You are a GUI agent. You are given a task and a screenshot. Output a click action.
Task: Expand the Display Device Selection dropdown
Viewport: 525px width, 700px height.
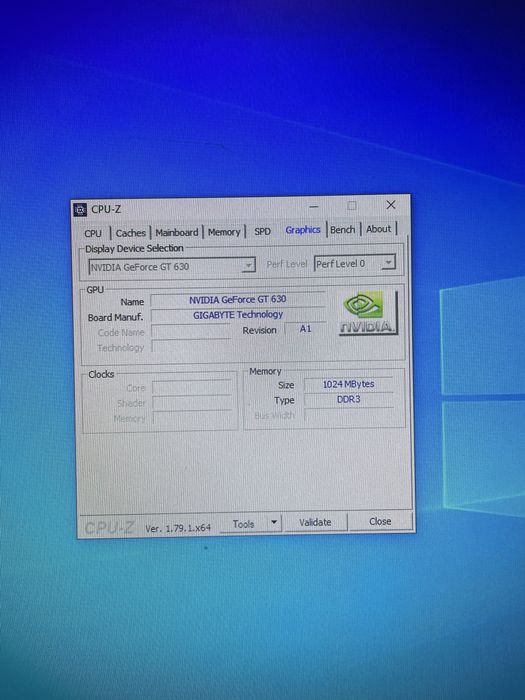pos(172,267)
